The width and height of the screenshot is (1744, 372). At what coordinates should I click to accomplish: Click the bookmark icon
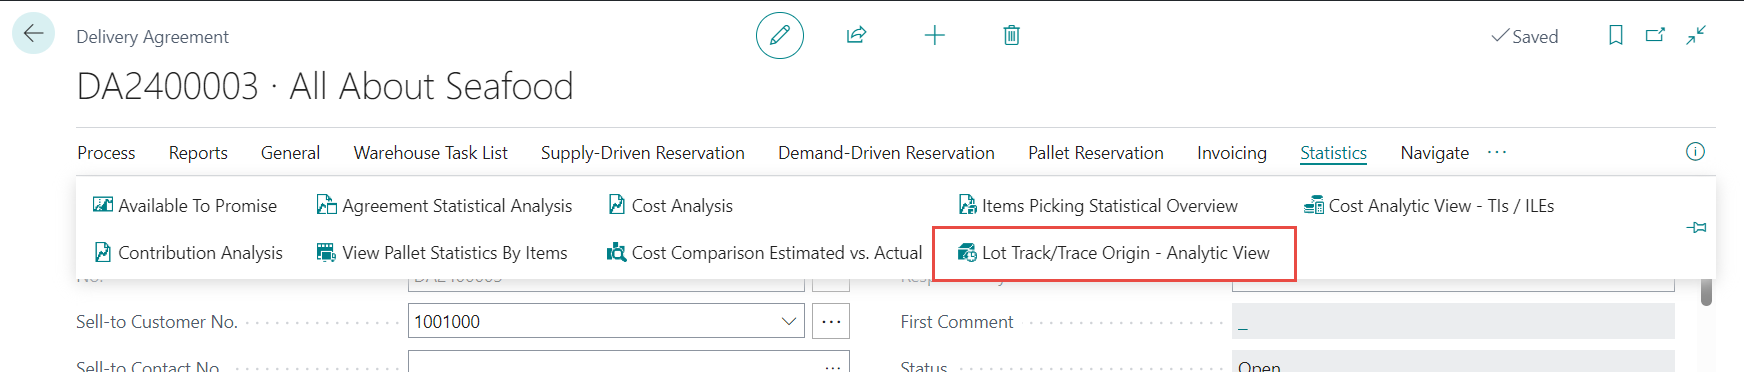click(x=1615, y=35)
